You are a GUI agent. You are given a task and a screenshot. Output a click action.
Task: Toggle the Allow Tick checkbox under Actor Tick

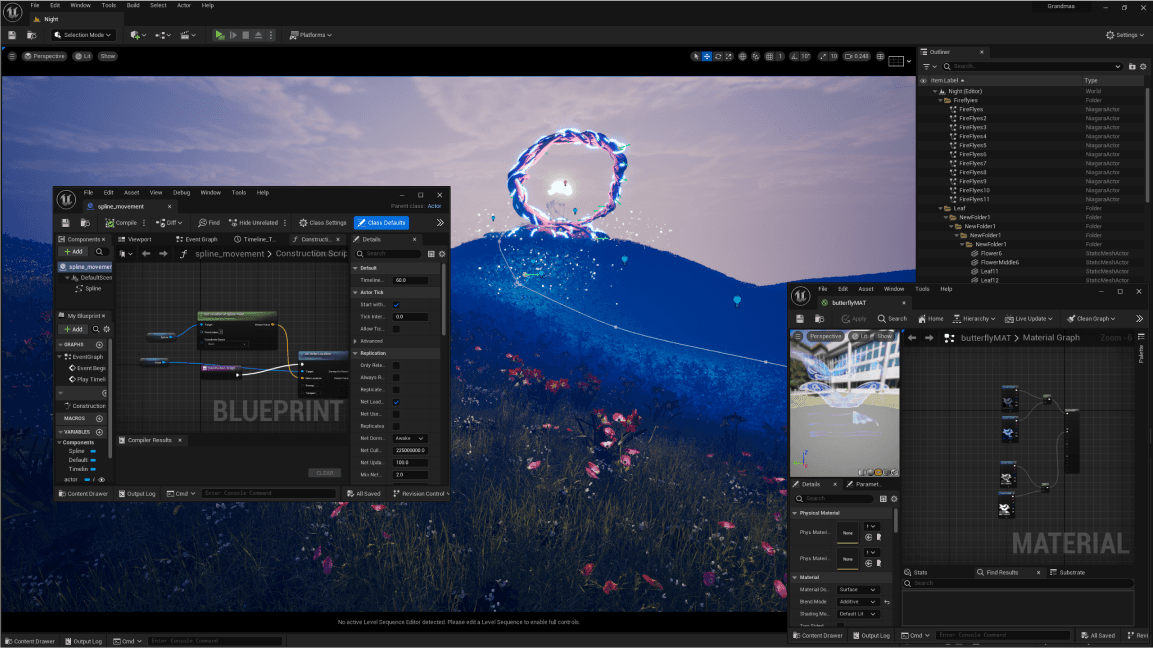[x=396, y=329]
